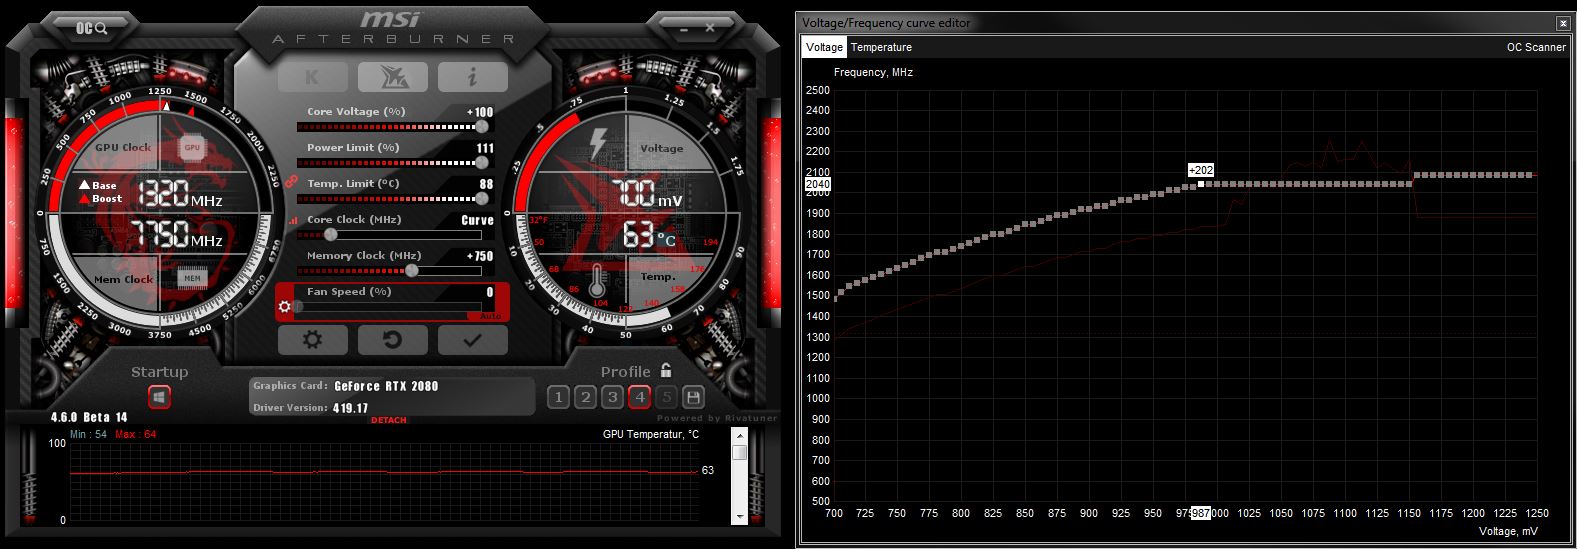Click the save profile floppy icon
Screen dimensions: 1577x549
click(693, 397)
